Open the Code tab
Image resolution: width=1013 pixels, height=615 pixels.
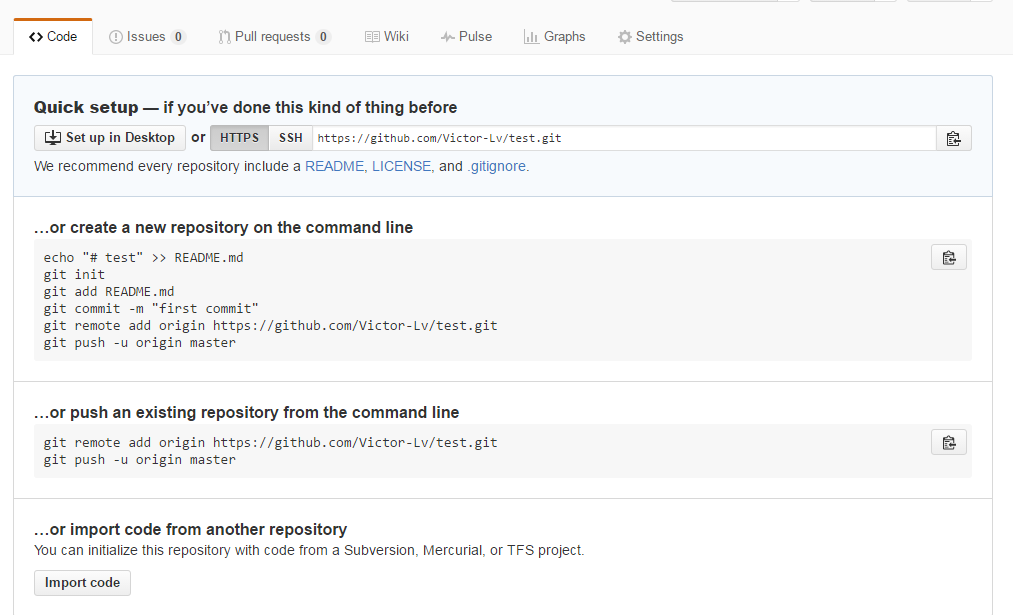(53, 37)
